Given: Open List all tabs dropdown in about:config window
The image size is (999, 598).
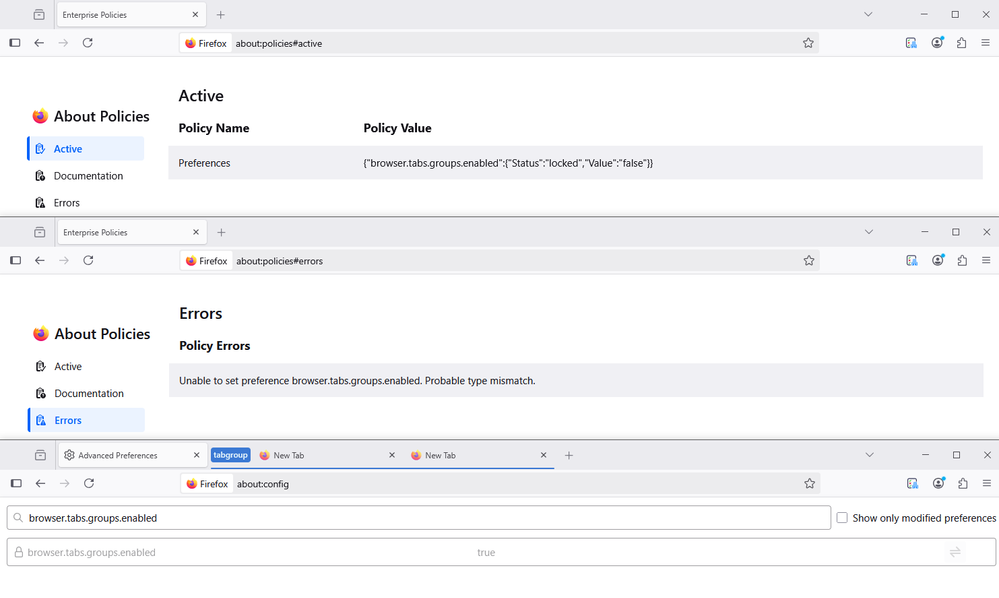Looking at the screenshot, I should [x=868, y=455].
